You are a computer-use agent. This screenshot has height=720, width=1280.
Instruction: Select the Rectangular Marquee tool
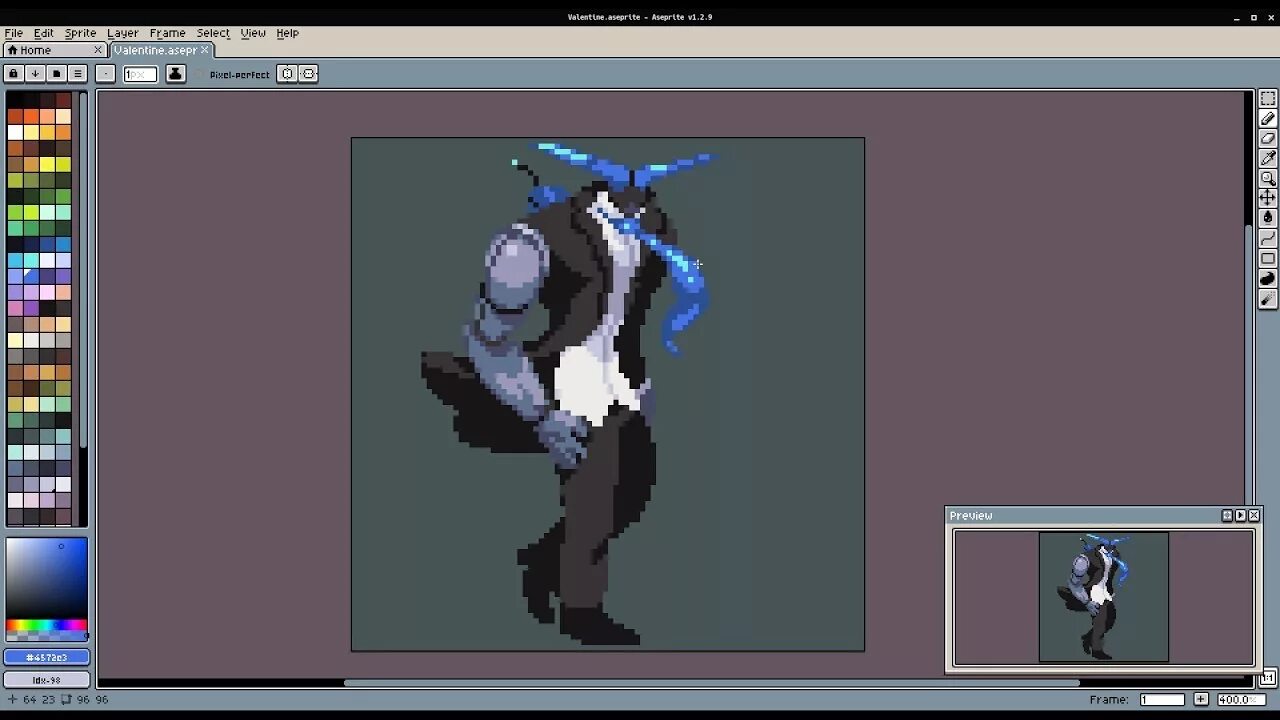[1267, 98]
